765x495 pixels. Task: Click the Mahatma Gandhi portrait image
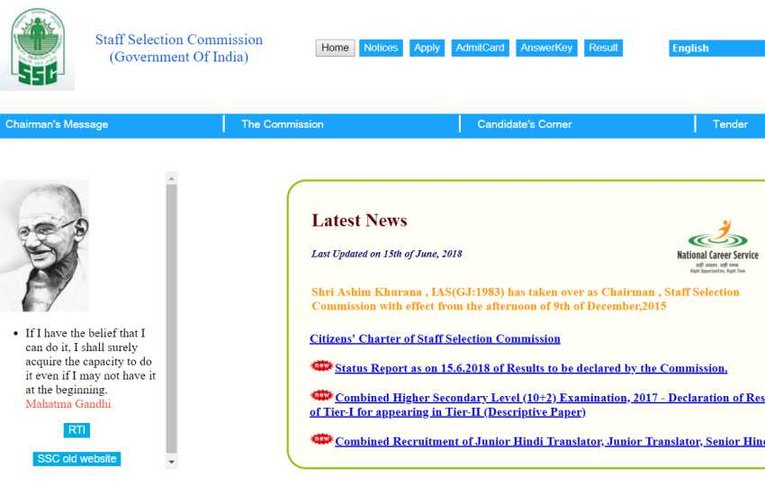43,246
